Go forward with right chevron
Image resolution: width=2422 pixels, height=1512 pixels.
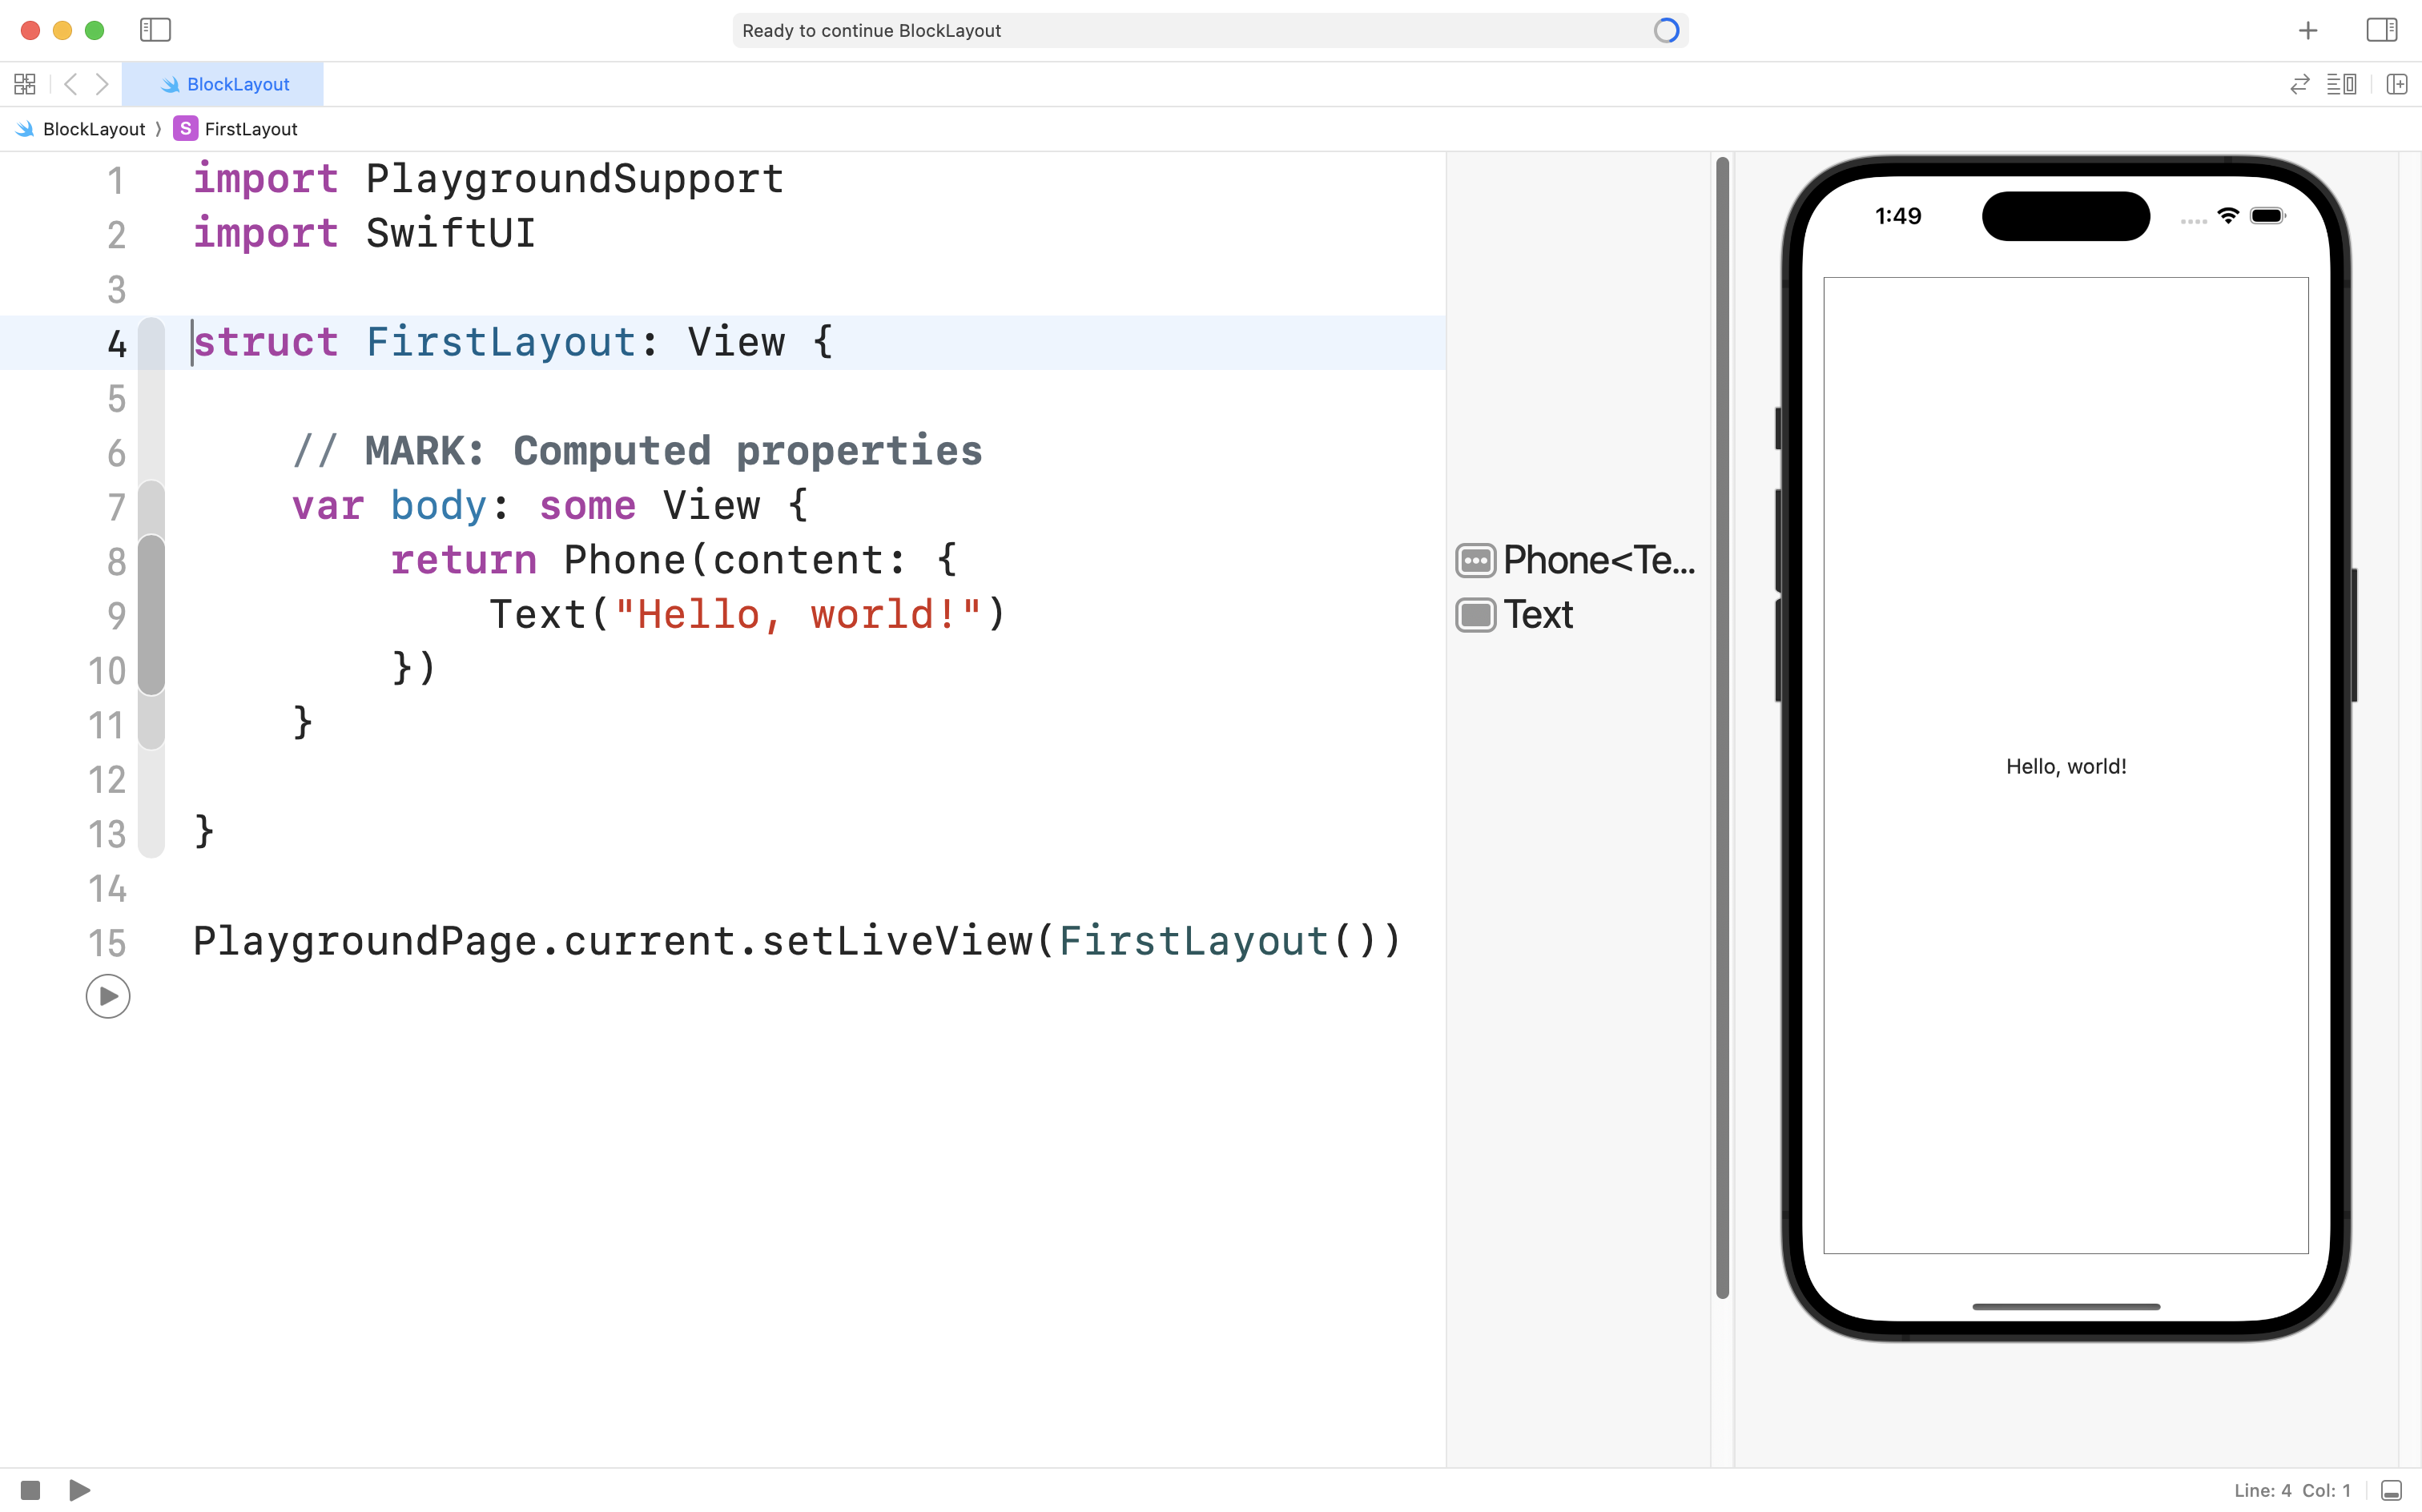click(102, 84)
